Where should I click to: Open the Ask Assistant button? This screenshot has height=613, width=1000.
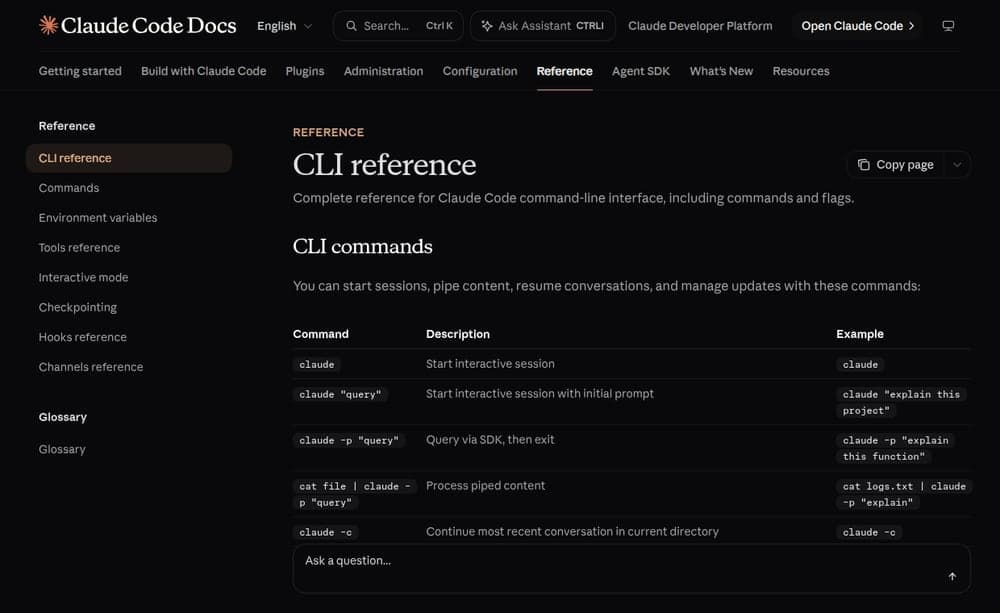click(x=543, y=26)
